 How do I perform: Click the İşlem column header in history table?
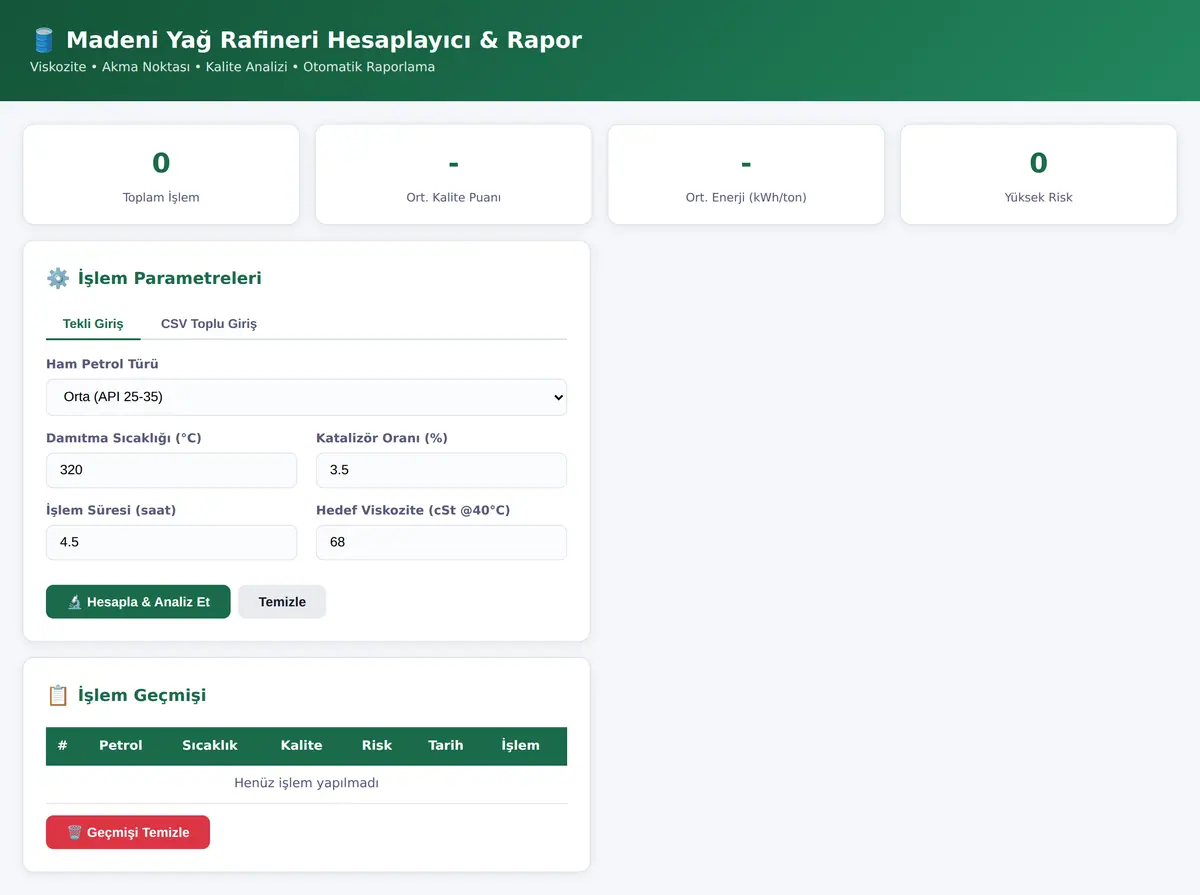pos(521,745)
